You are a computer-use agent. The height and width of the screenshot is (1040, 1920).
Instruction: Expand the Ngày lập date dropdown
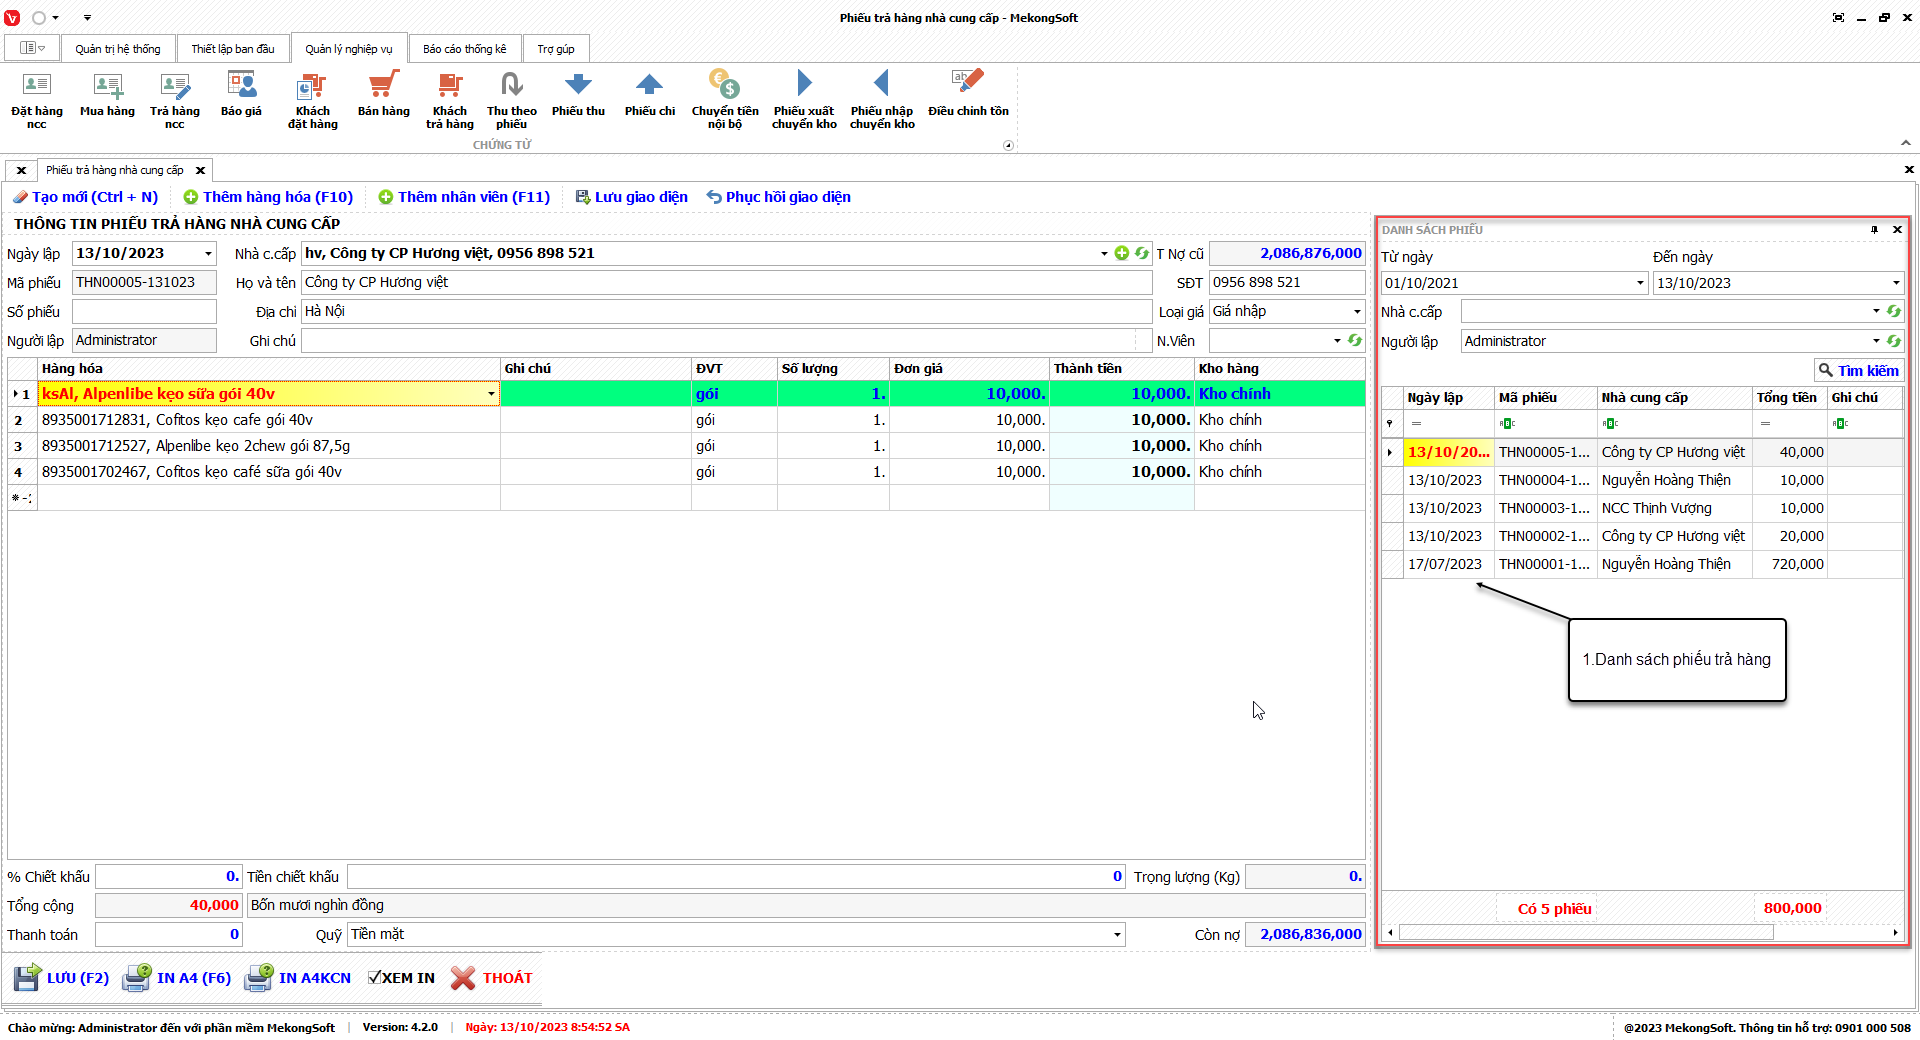pos(208,254)
